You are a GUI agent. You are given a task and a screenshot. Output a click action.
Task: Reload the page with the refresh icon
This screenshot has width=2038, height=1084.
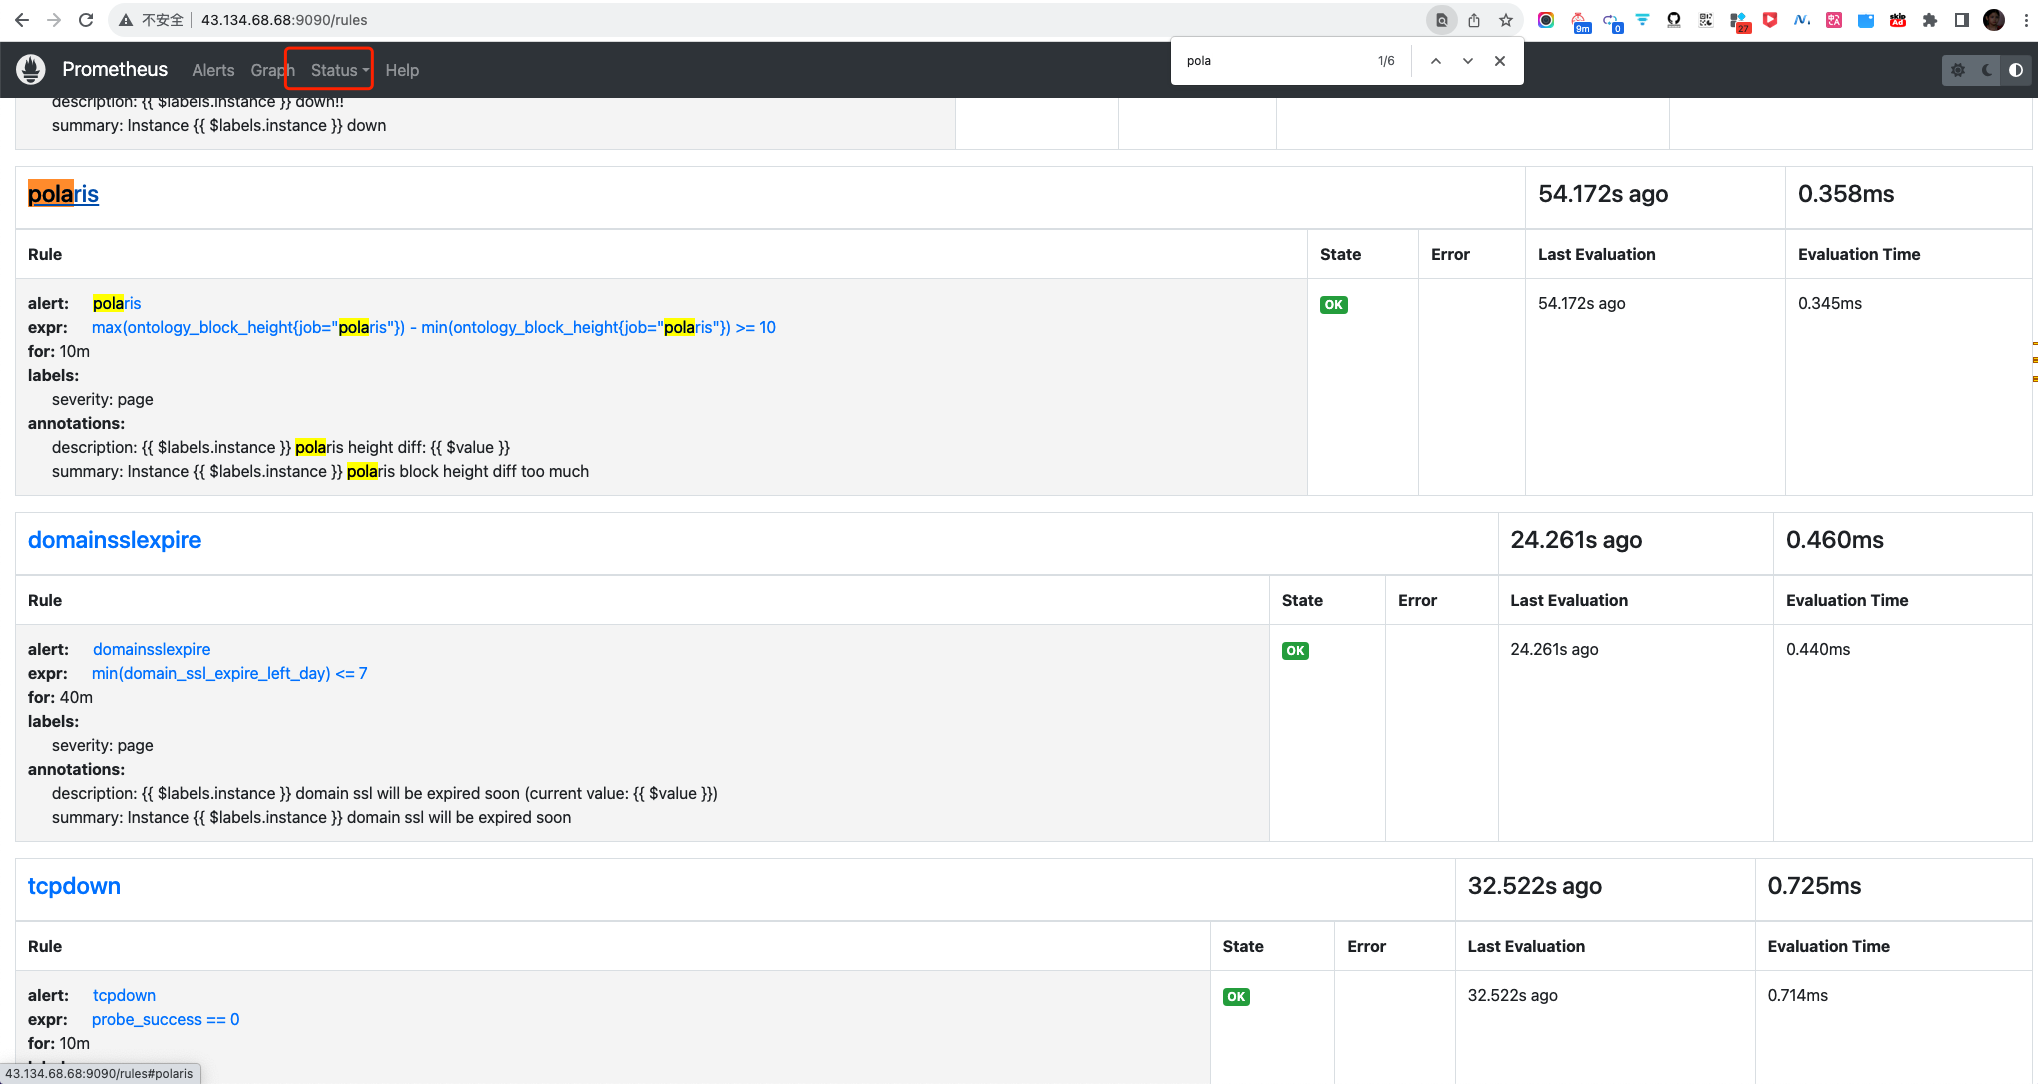tap(86, 20)
